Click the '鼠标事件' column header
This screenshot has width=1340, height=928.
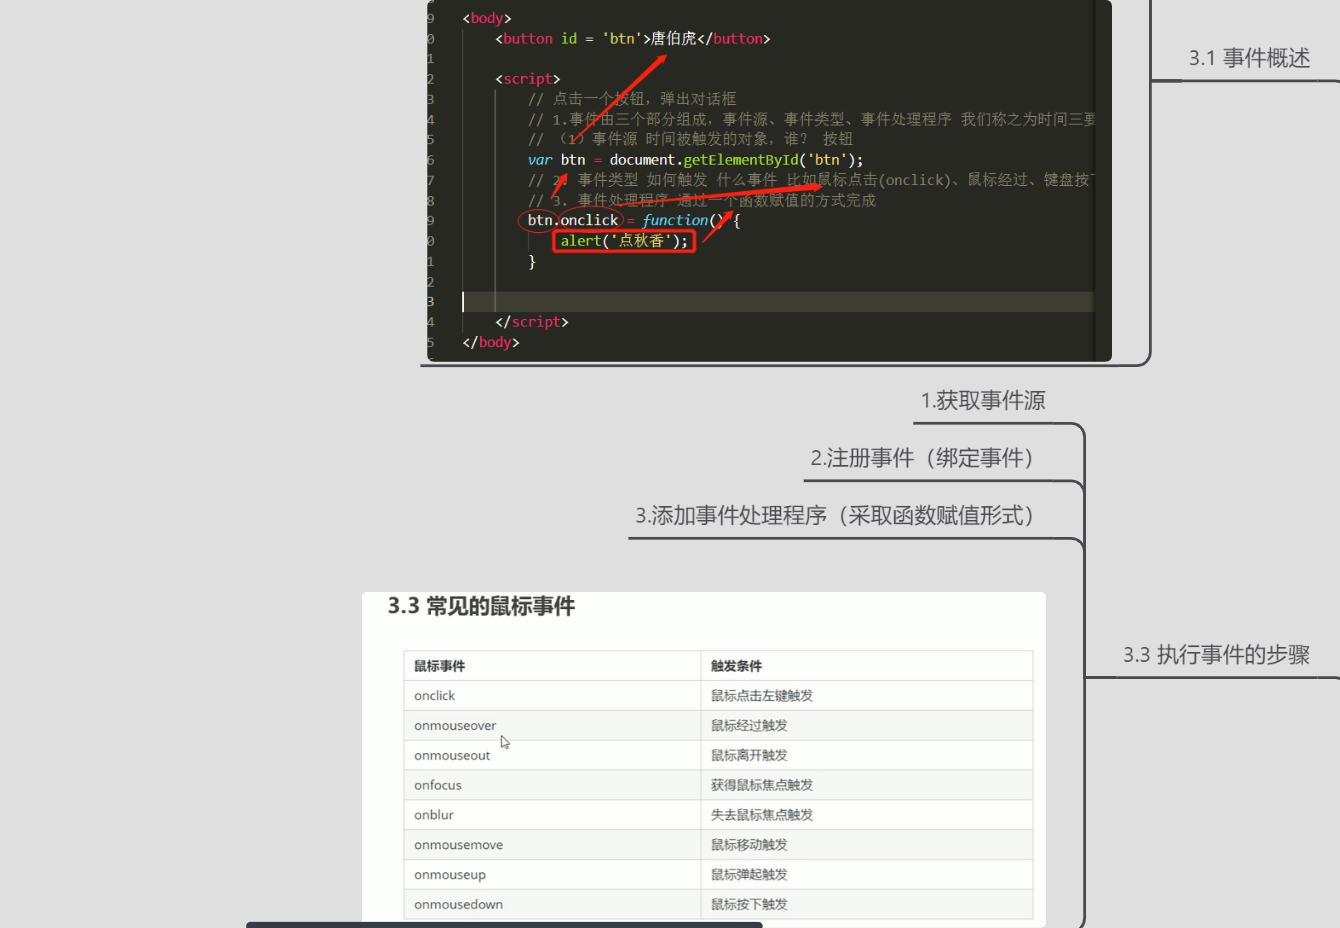[552, 666]
